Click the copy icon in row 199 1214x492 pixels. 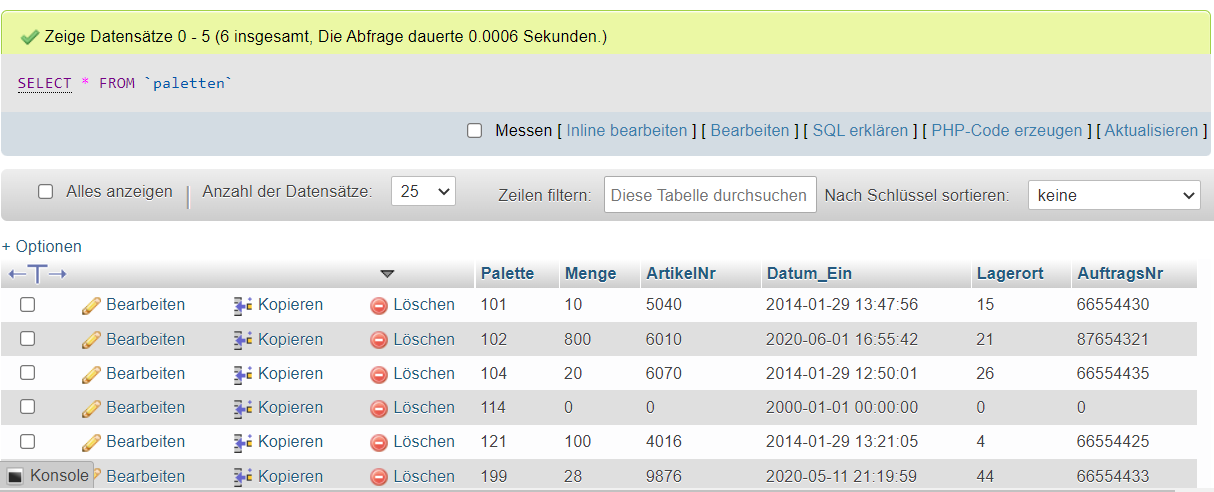pyautogui.click(x=243, y=477)
